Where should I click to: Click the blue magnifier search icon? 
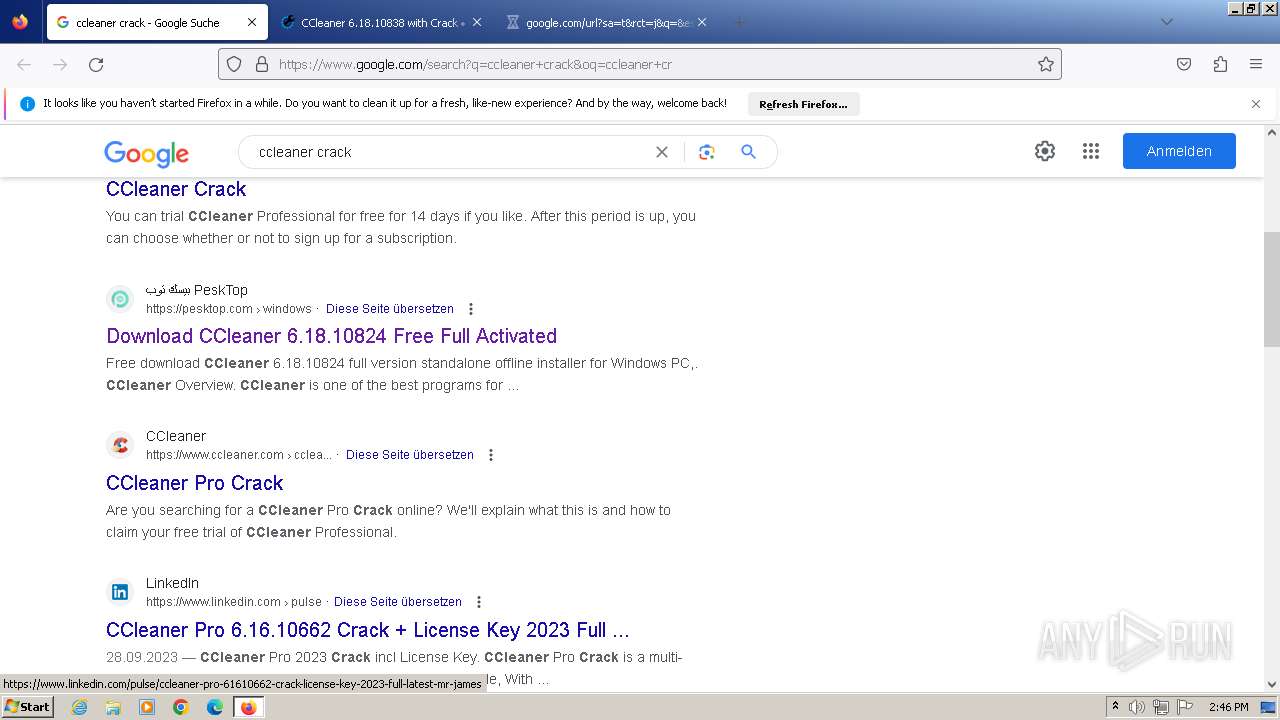[748, 152]
